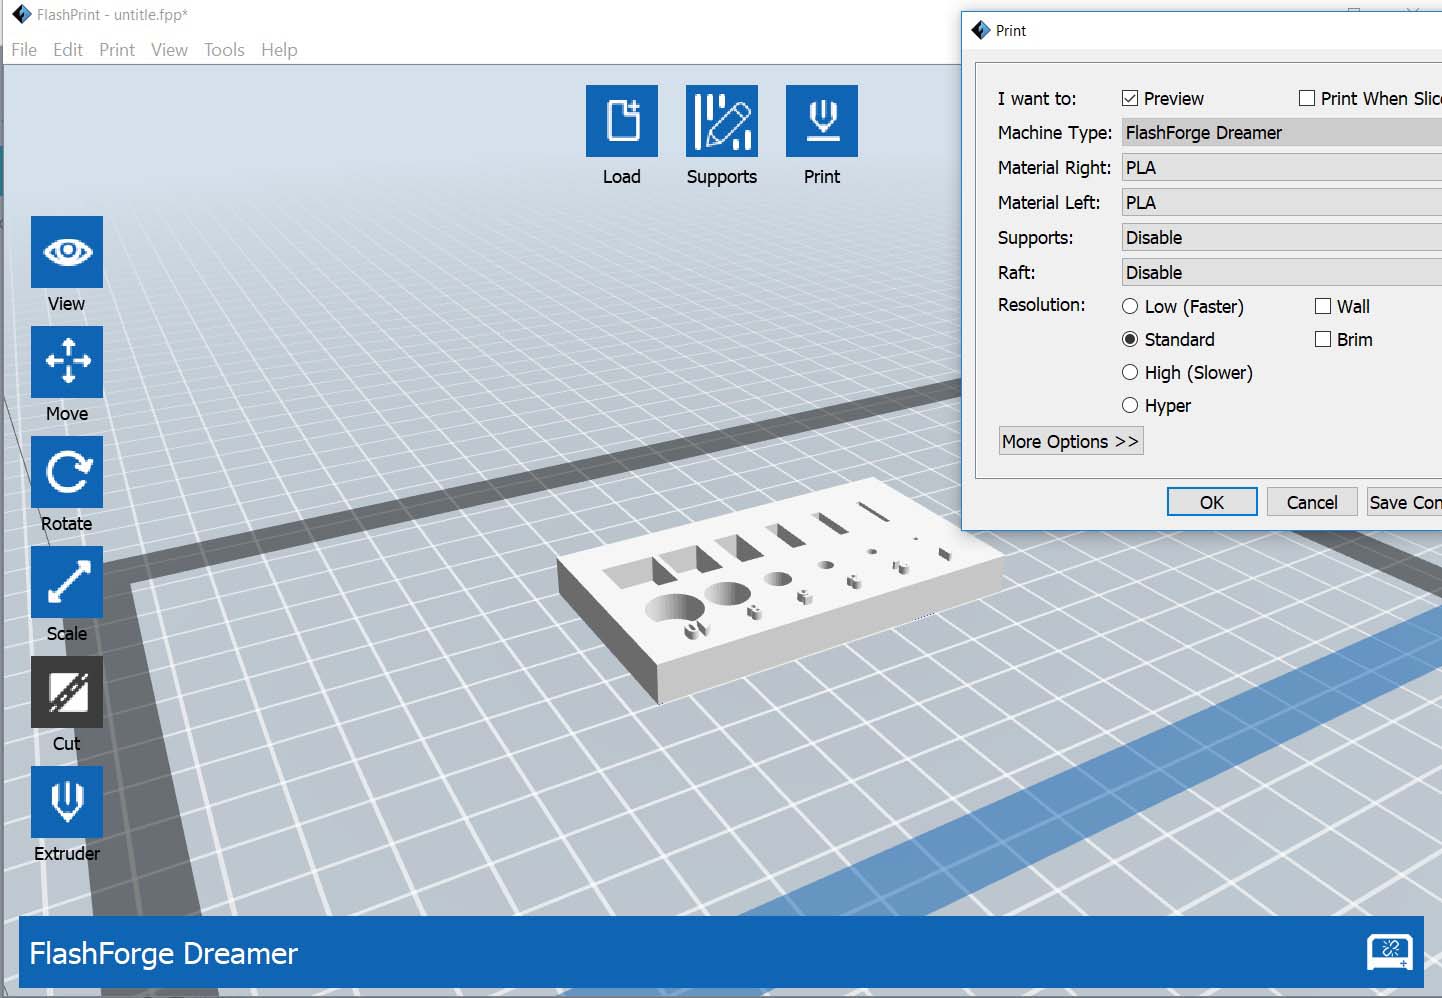Click the FlashPrint app logo in title bar
The image size is (1442, 998).
(x=21, y=14)
